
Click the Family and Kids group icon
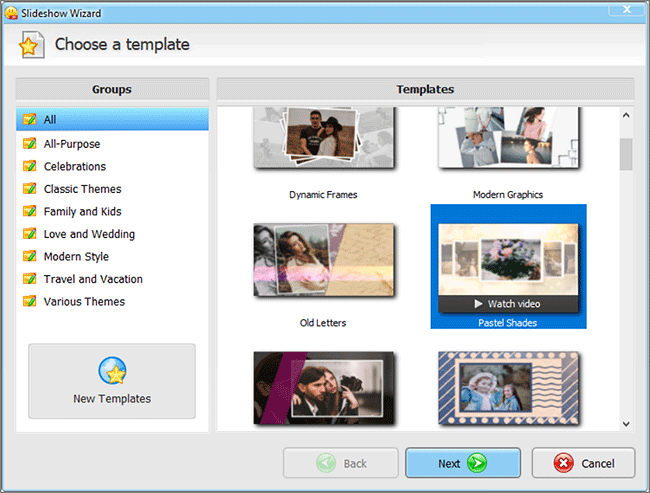pyautogui.click(x=30, y=211)
